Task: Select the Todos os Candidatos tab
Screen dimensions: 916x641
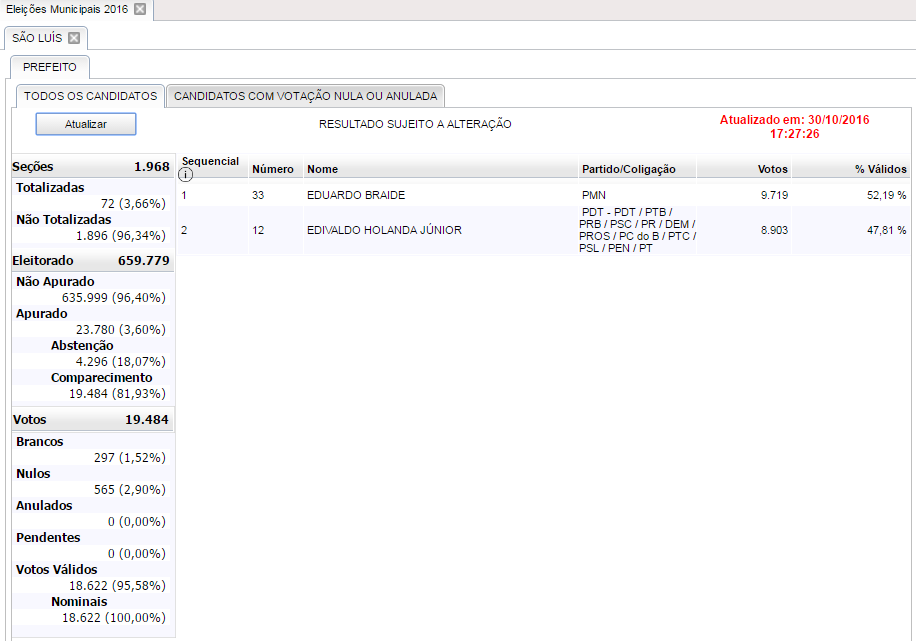Action: tap(90, 96)
